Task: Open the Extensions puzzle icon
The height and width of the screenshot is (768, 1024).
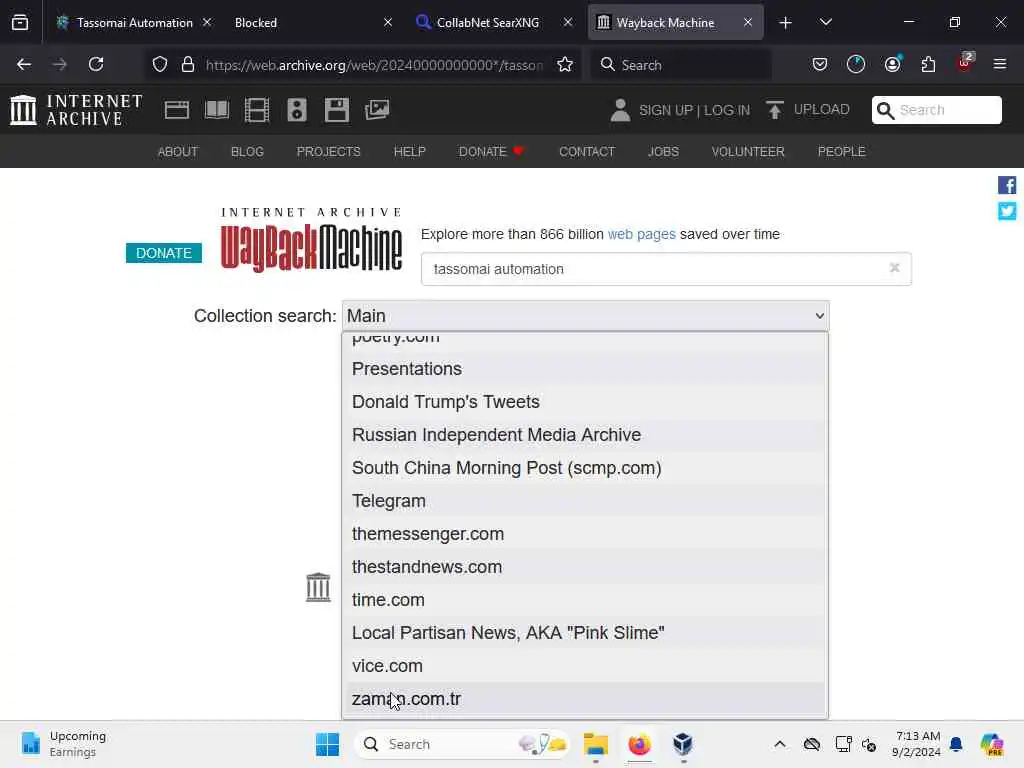Action: (x=928, y=64)
